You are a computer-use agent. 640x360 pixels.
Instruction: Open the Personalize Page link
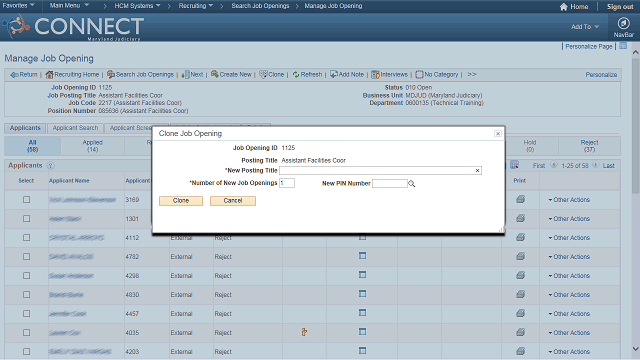coord(589,47)
